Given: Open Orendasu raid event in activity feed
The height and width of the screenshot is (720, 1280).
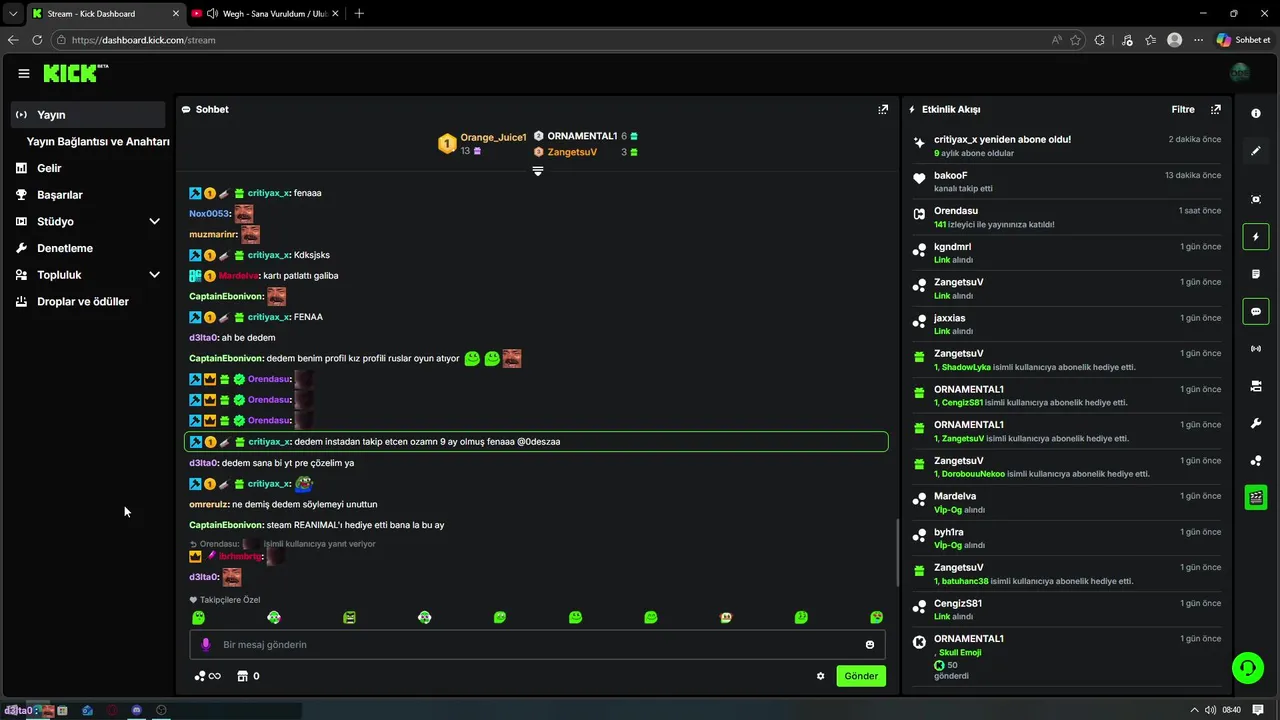Looking at the screenshot, I should (x=1068, y=217).
